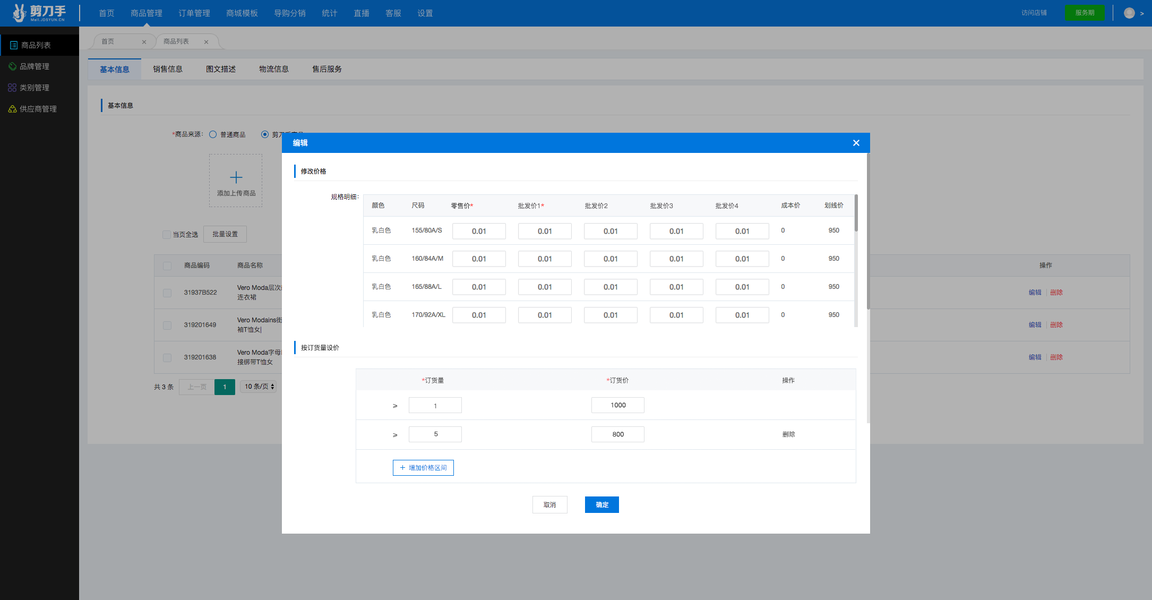Click the 订货价 field containing 1000
The height and width of the screenshot is (600, 1152).
(618, 405)
